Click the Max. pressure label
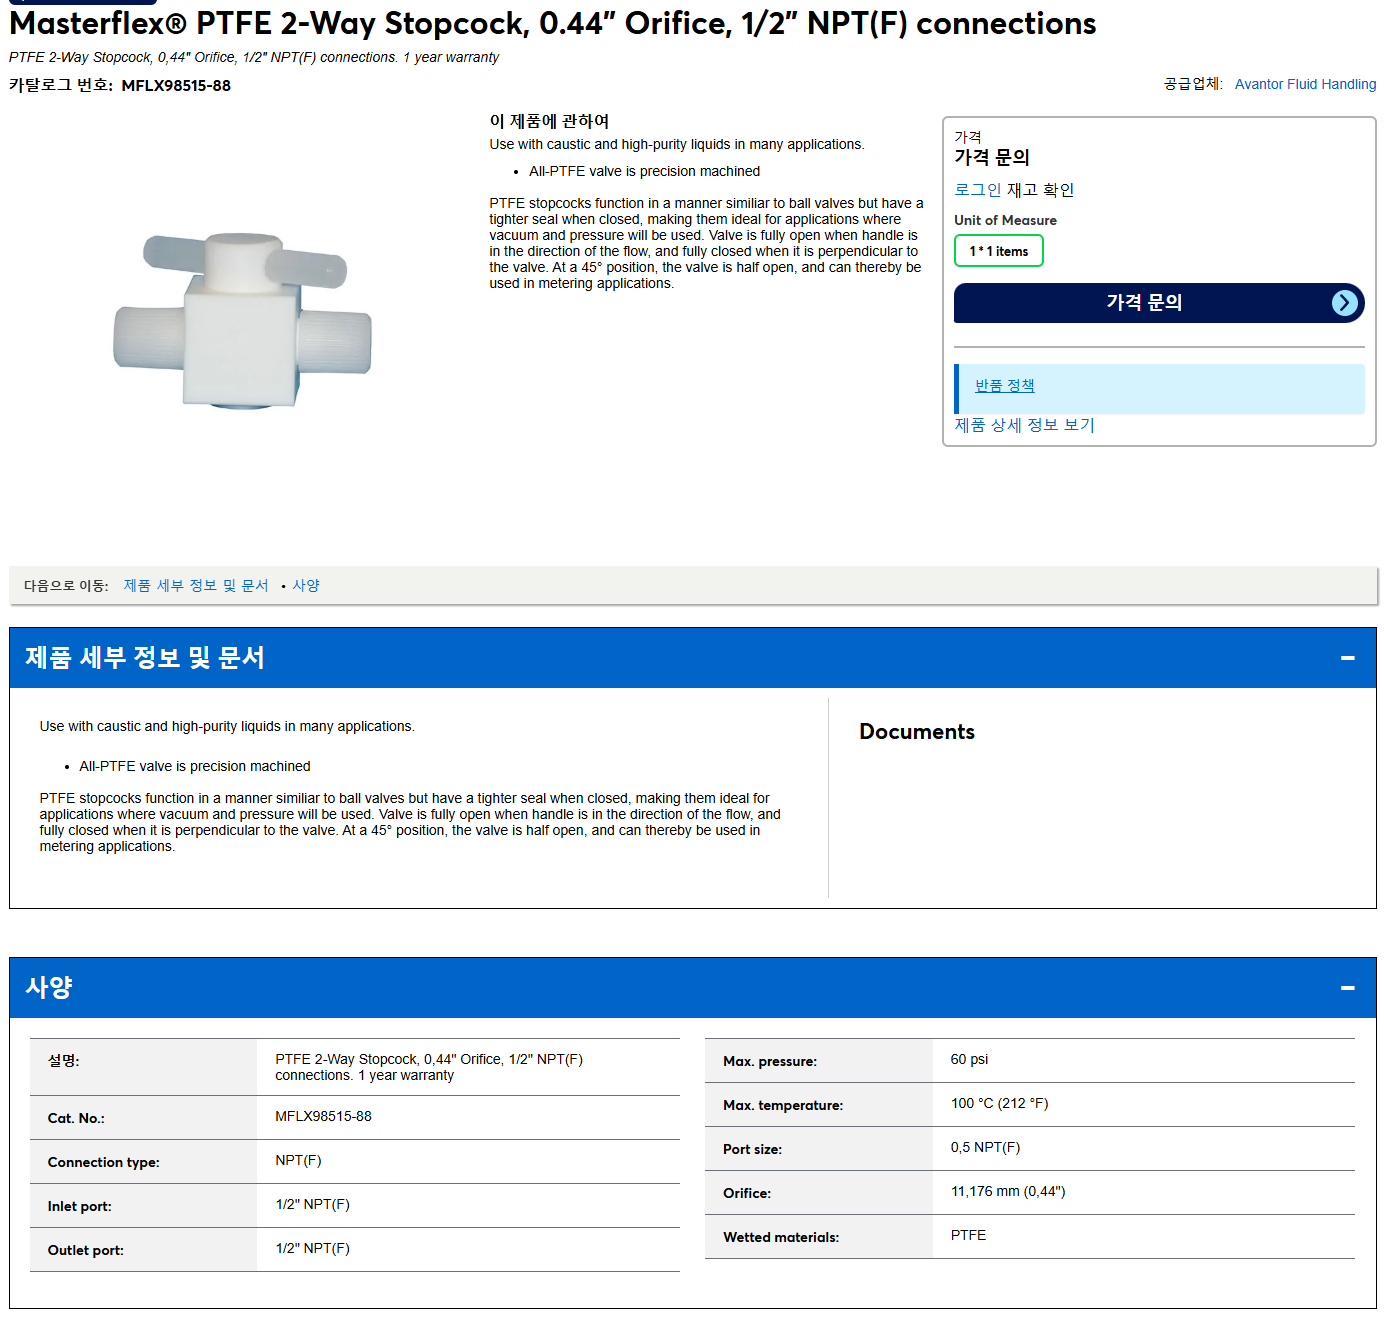Screen dimensions: 1384x1329 (770, 1061)
